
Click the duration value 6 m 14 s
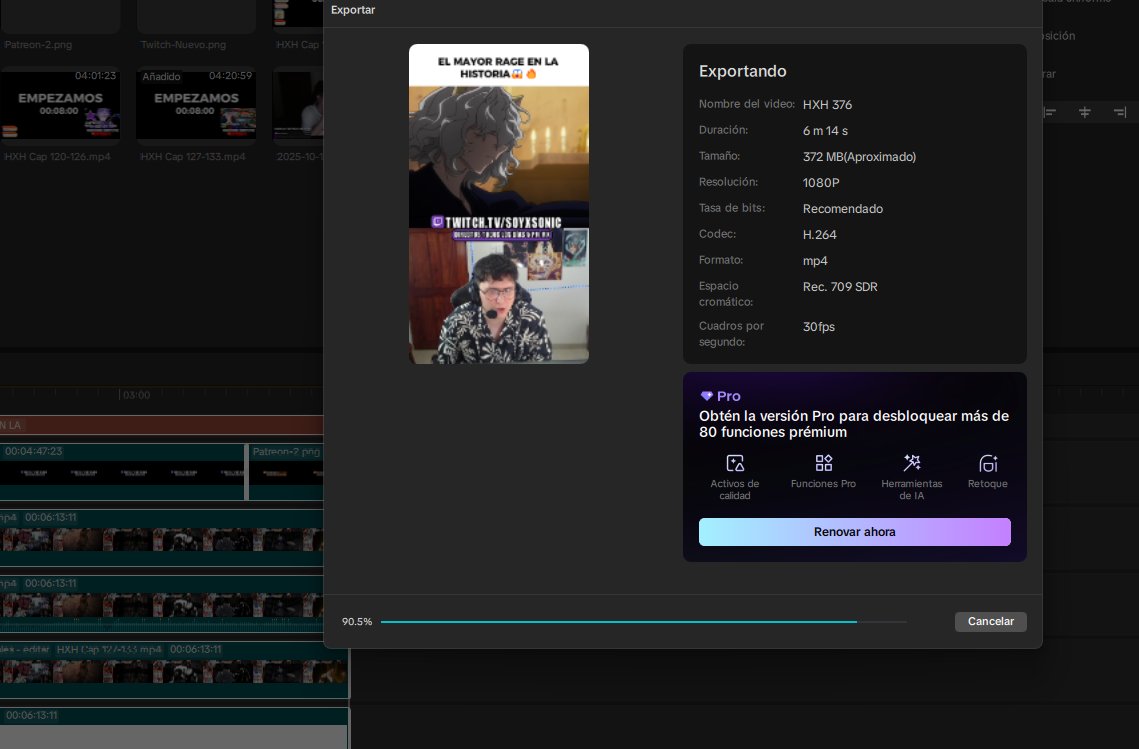pos(825,131)
